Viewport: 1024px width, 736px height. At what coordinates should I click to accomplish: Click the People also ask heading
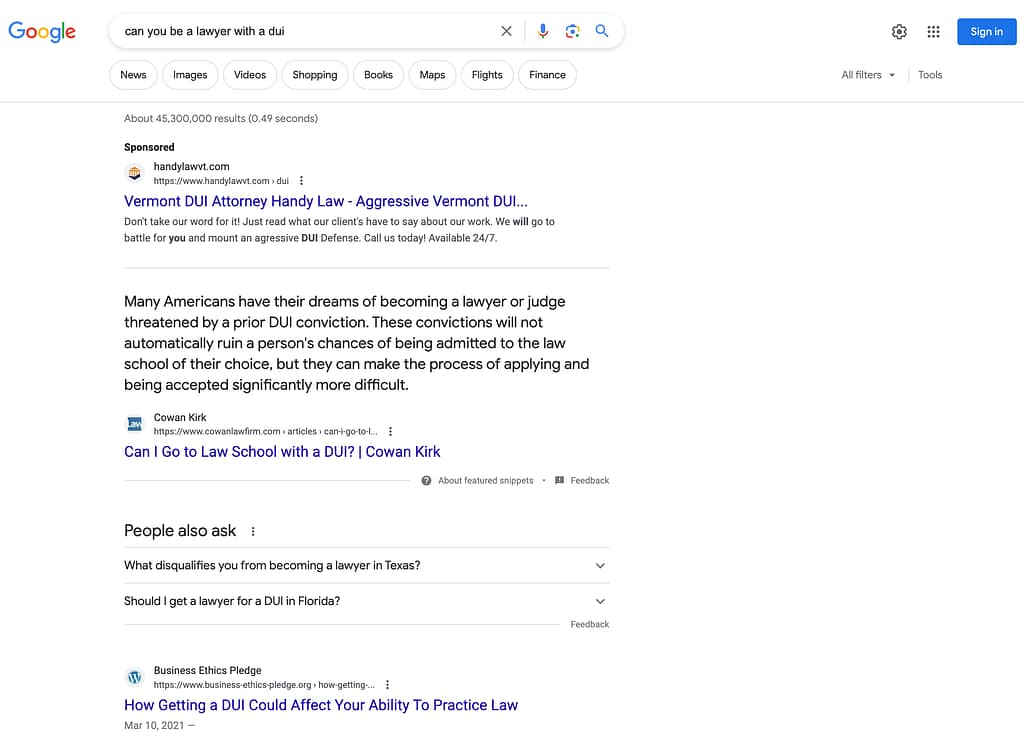tap(180, 531)
